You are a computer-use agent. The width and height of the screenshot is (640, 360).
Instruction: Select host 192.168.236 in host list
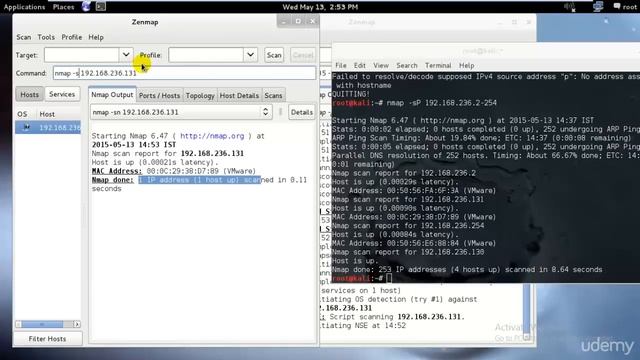coord(48,127)
